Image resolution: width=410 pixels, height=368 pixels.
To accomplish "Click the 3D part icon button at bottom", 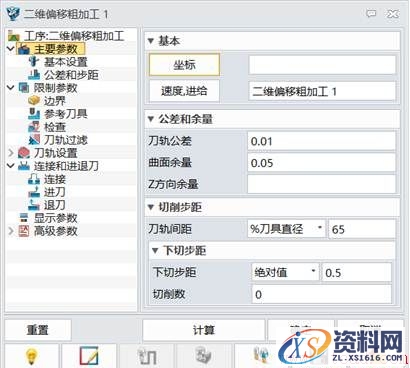I will point(204,356).
